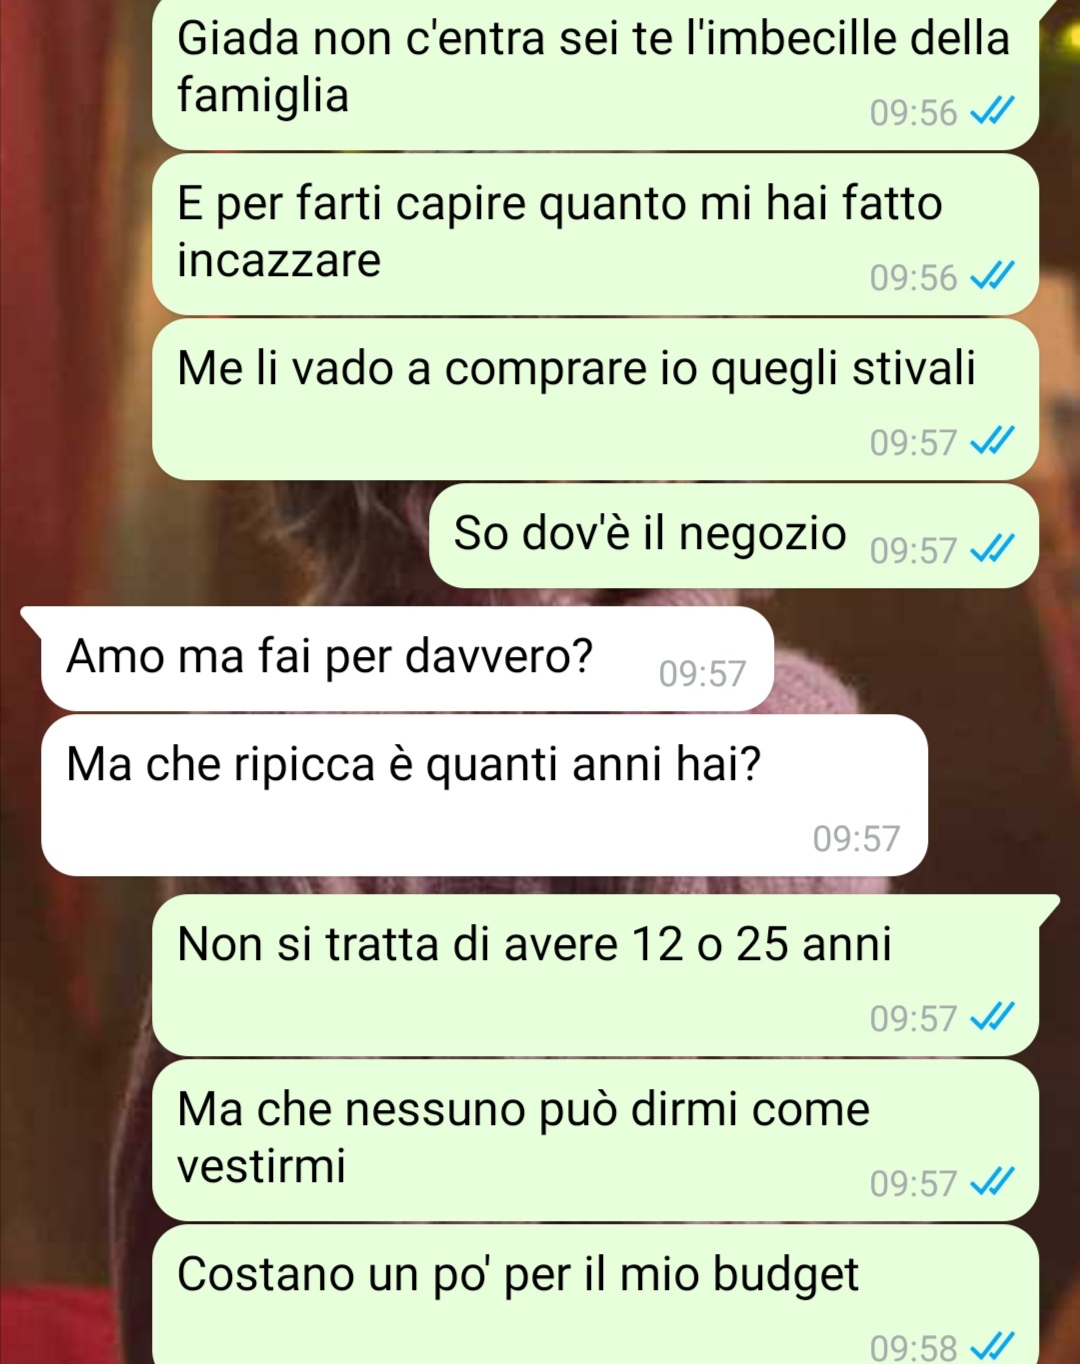Tap received message 'Ma che ripicca è'
The width and height of the screenshot is (1080, 1364).
coord(484,795)
